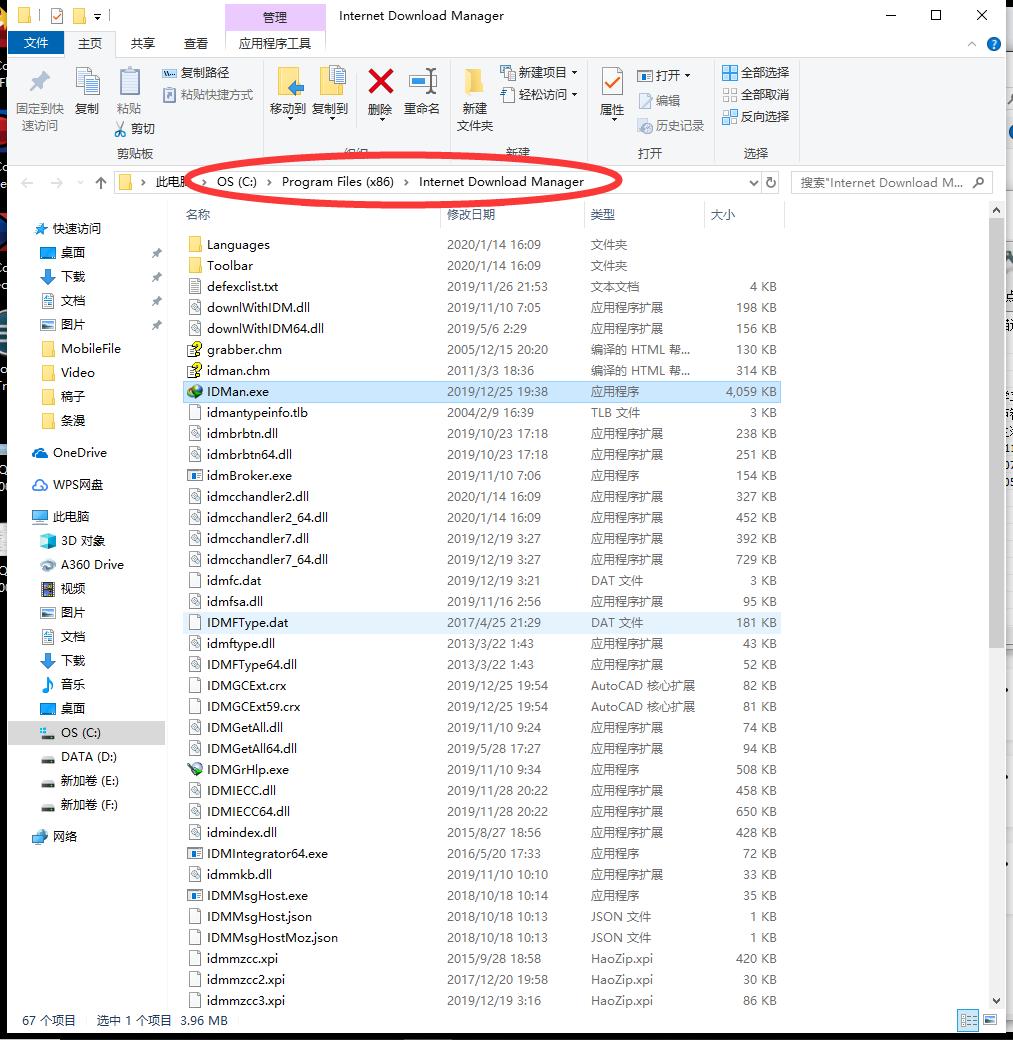
Task: Open the recent locations dropdown arrow
Action: pyautogui.click(x=80, y=182)
